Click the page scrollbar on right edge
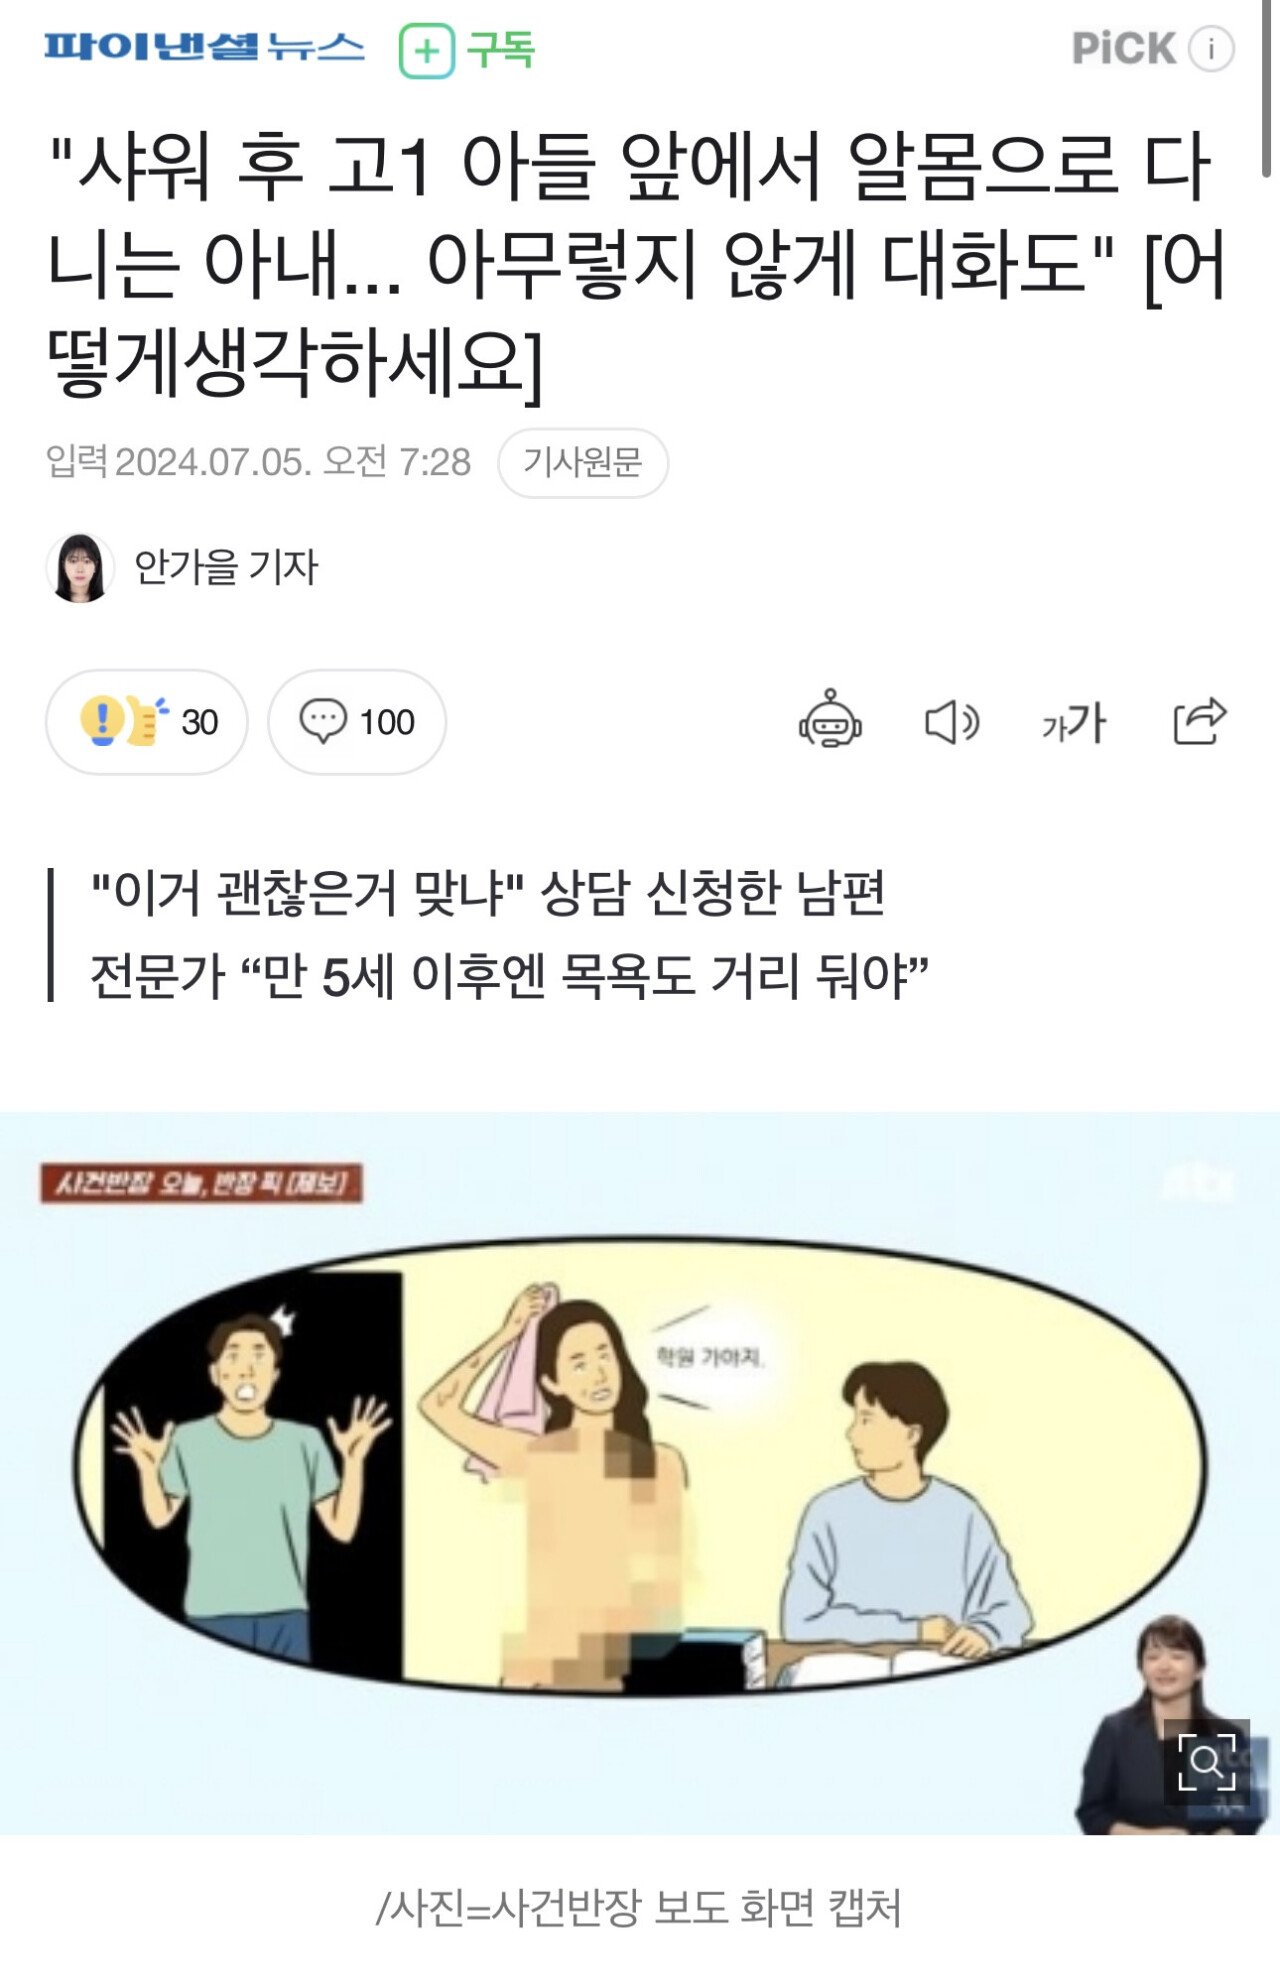The width and height of the screenshot is (1280, 1987). (x=1268, y=90)
